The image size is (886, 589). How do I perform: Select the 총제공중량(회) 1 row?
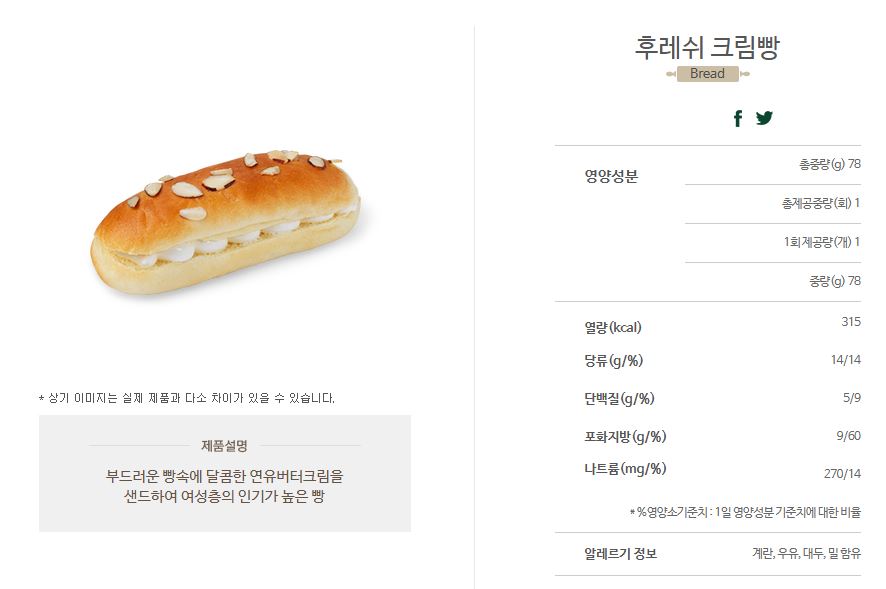point(773,203)
